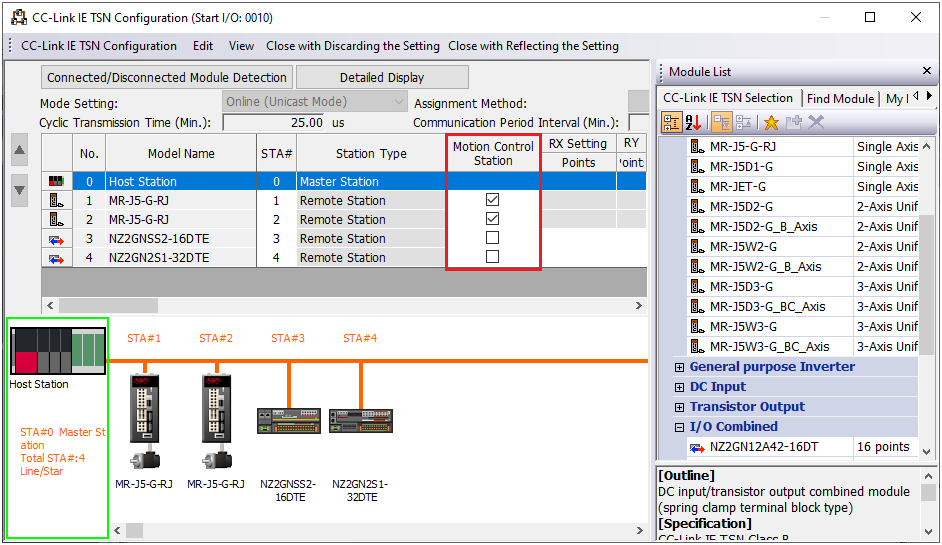
Task: Click the icon beside MR-J5D3-G in module list
Action: [x=697, y=287]
